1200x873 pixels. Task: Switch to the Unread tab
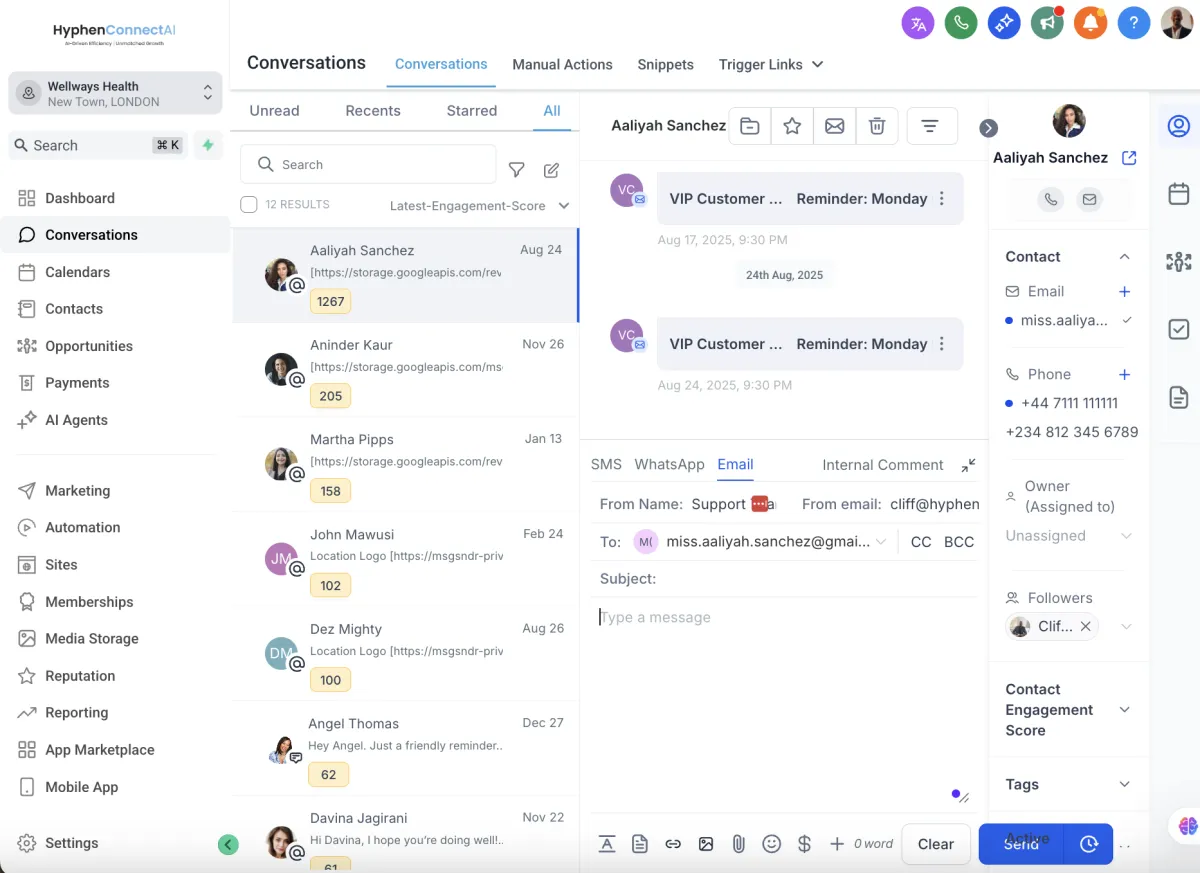click(x=274, y=111)
